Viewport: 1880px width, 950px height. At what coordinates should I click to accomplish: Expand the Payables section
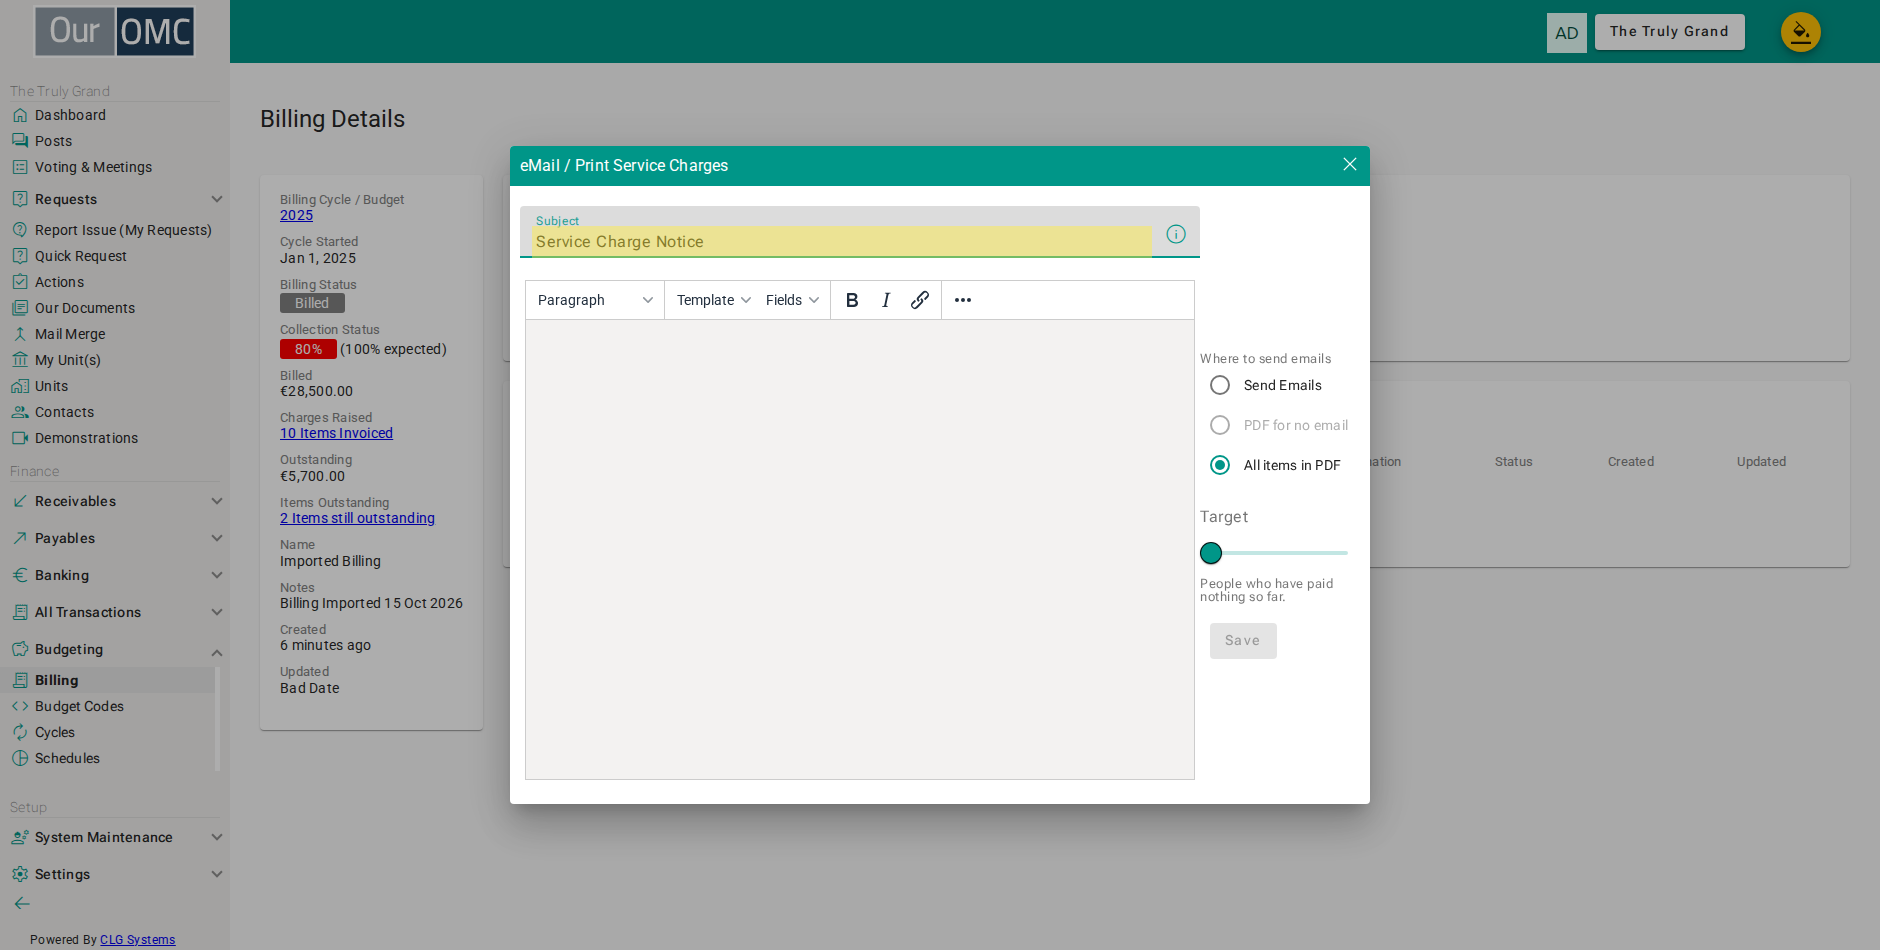pos(116,538)
